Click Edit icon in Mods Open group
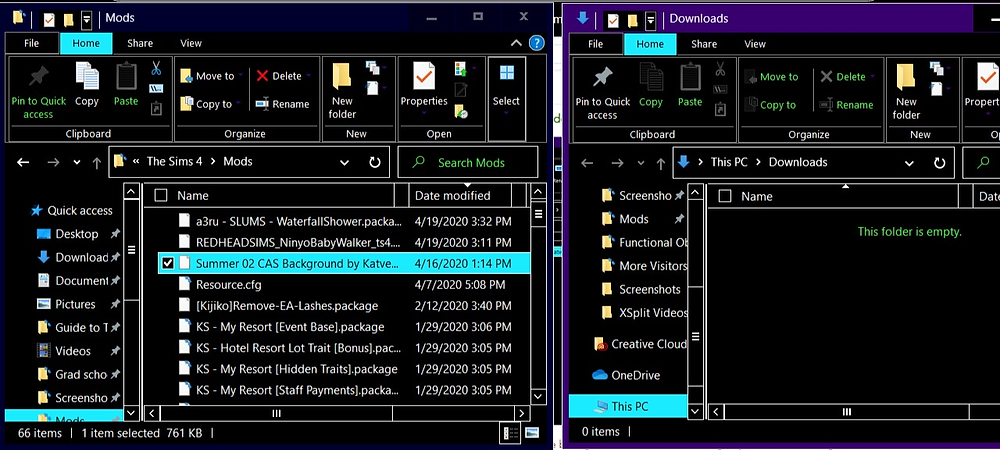Screen dimensions: 1000x450 (461, 89)
